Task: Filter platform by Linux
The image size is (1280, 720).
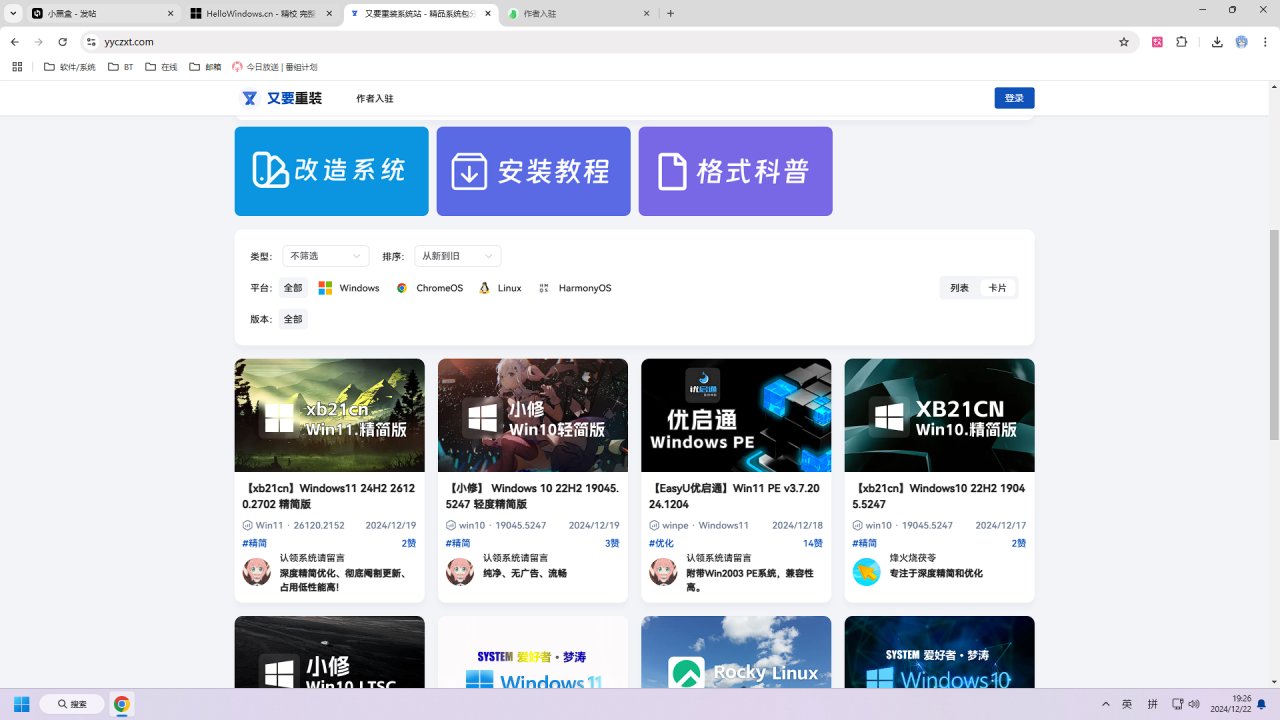Action: (x=500, y=288)
